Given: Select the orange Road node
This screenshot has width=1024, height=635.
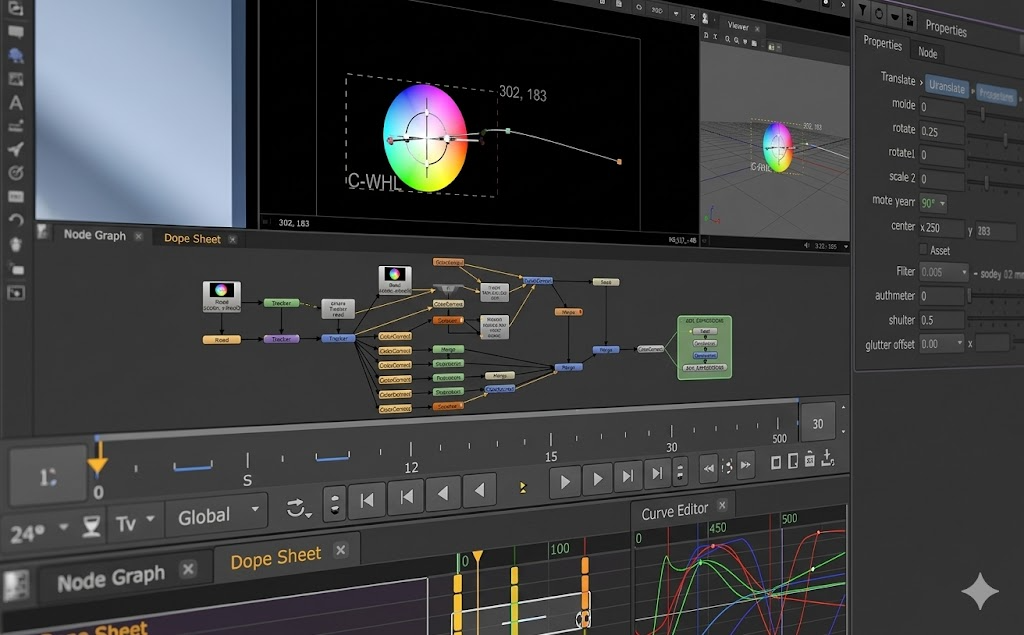Looking at the screenshot, I should [221, 340].
